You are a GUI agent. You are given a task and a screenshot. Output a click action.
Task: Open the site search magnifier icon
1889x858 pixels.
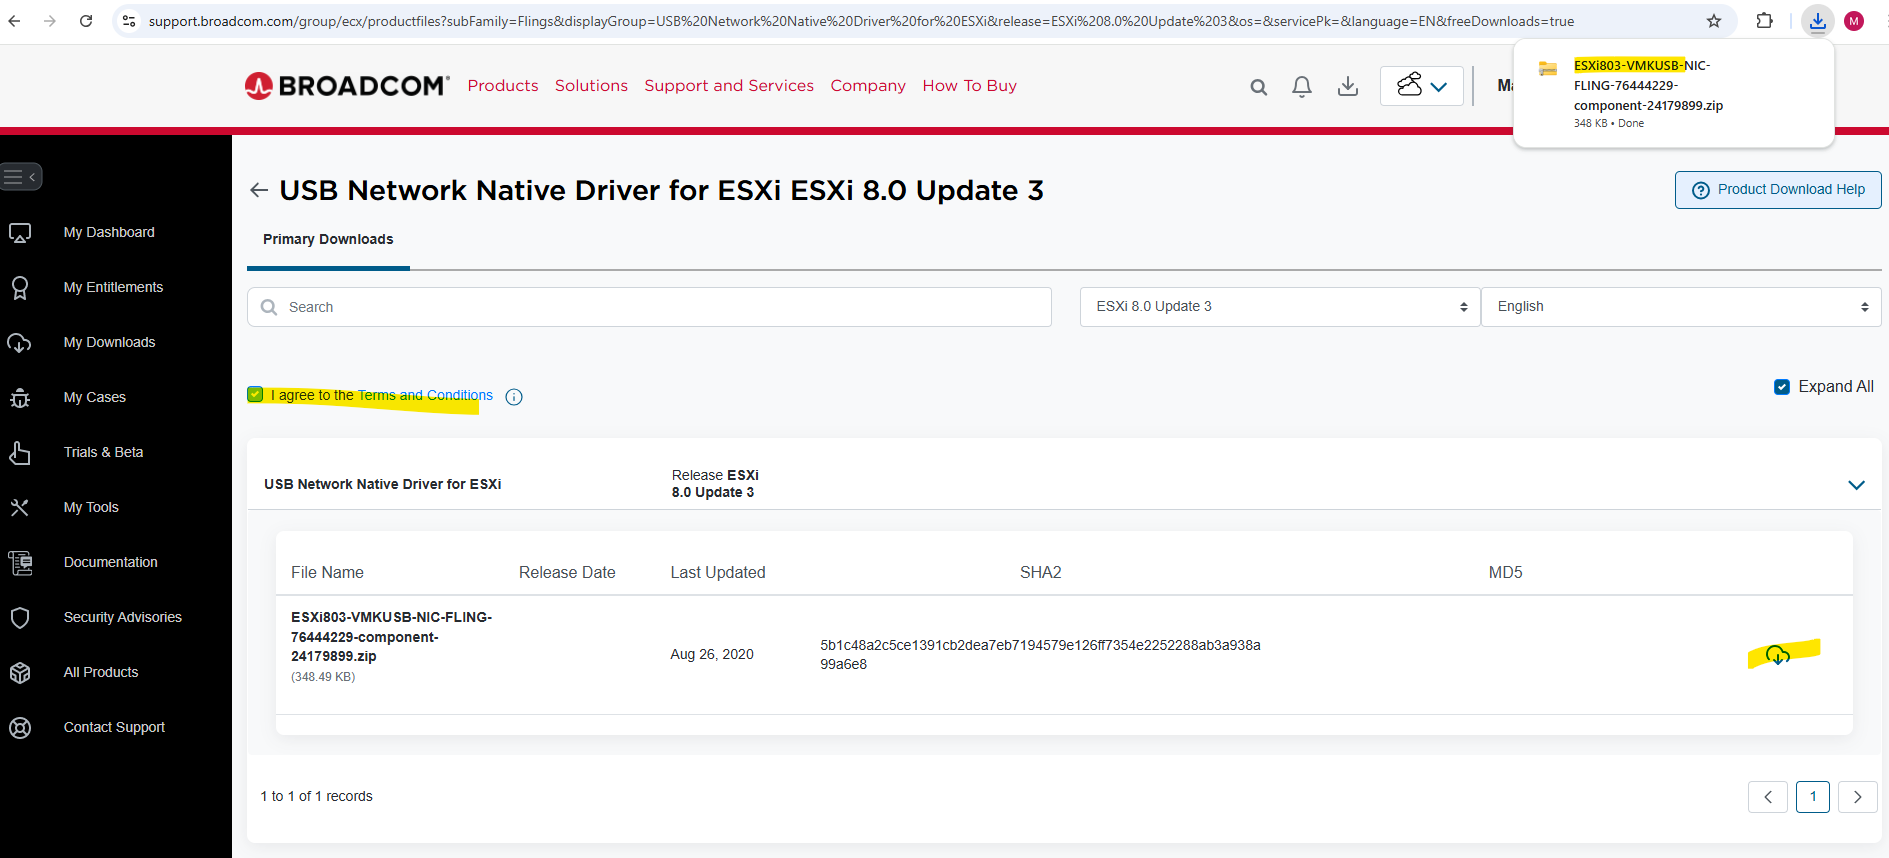click(1259, 87)
